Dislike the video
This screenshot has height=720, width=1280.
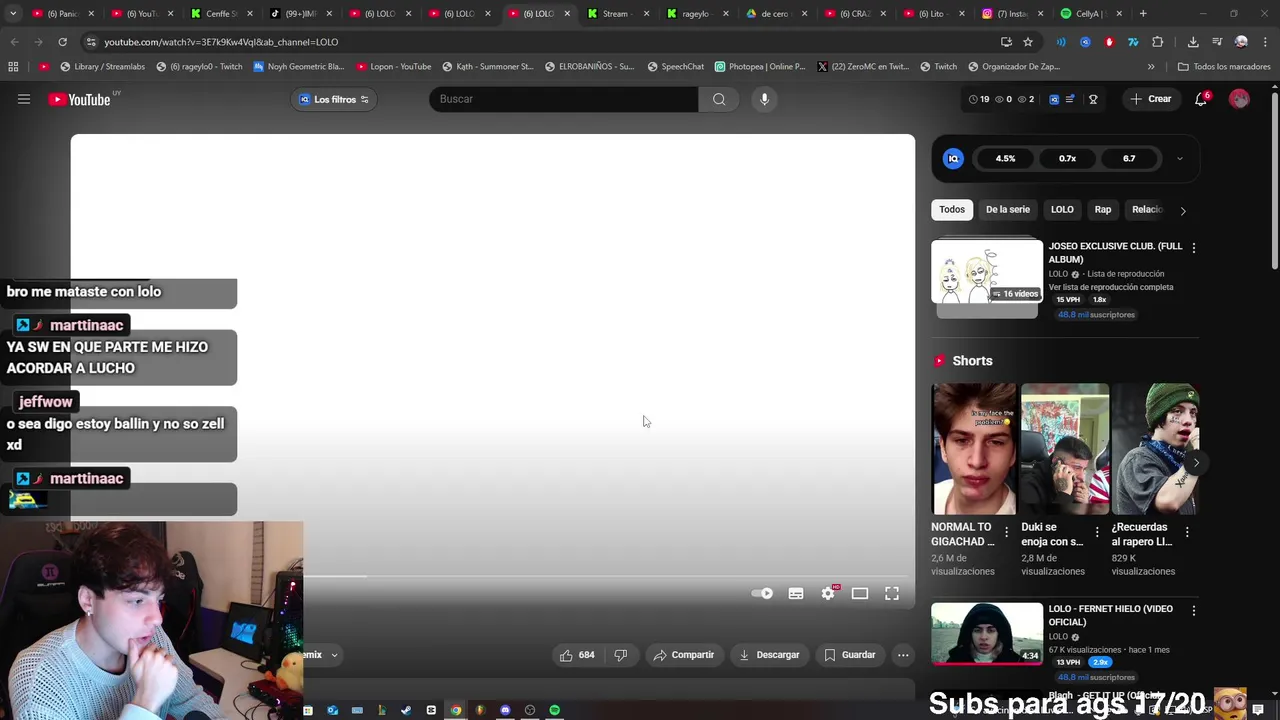click(621, 655)
